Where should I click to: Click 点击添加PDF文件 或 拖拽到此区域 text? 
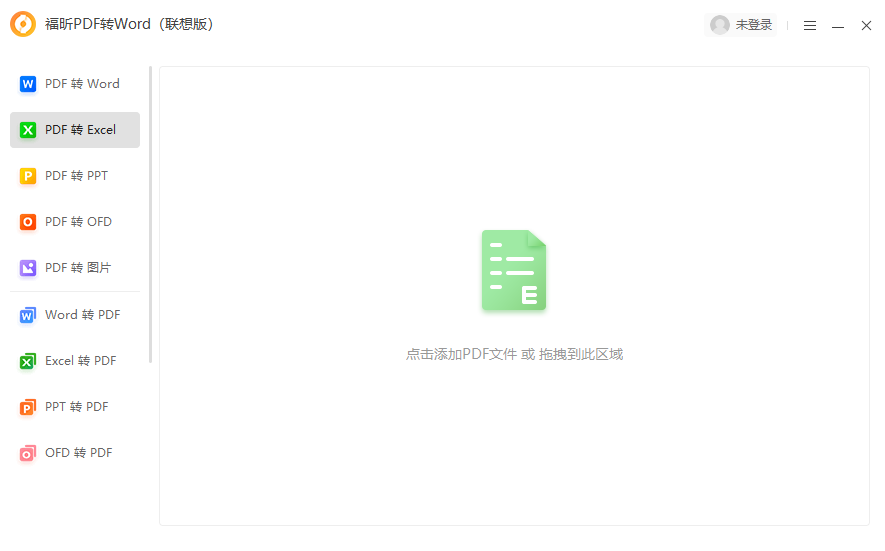tap(514, 354)
